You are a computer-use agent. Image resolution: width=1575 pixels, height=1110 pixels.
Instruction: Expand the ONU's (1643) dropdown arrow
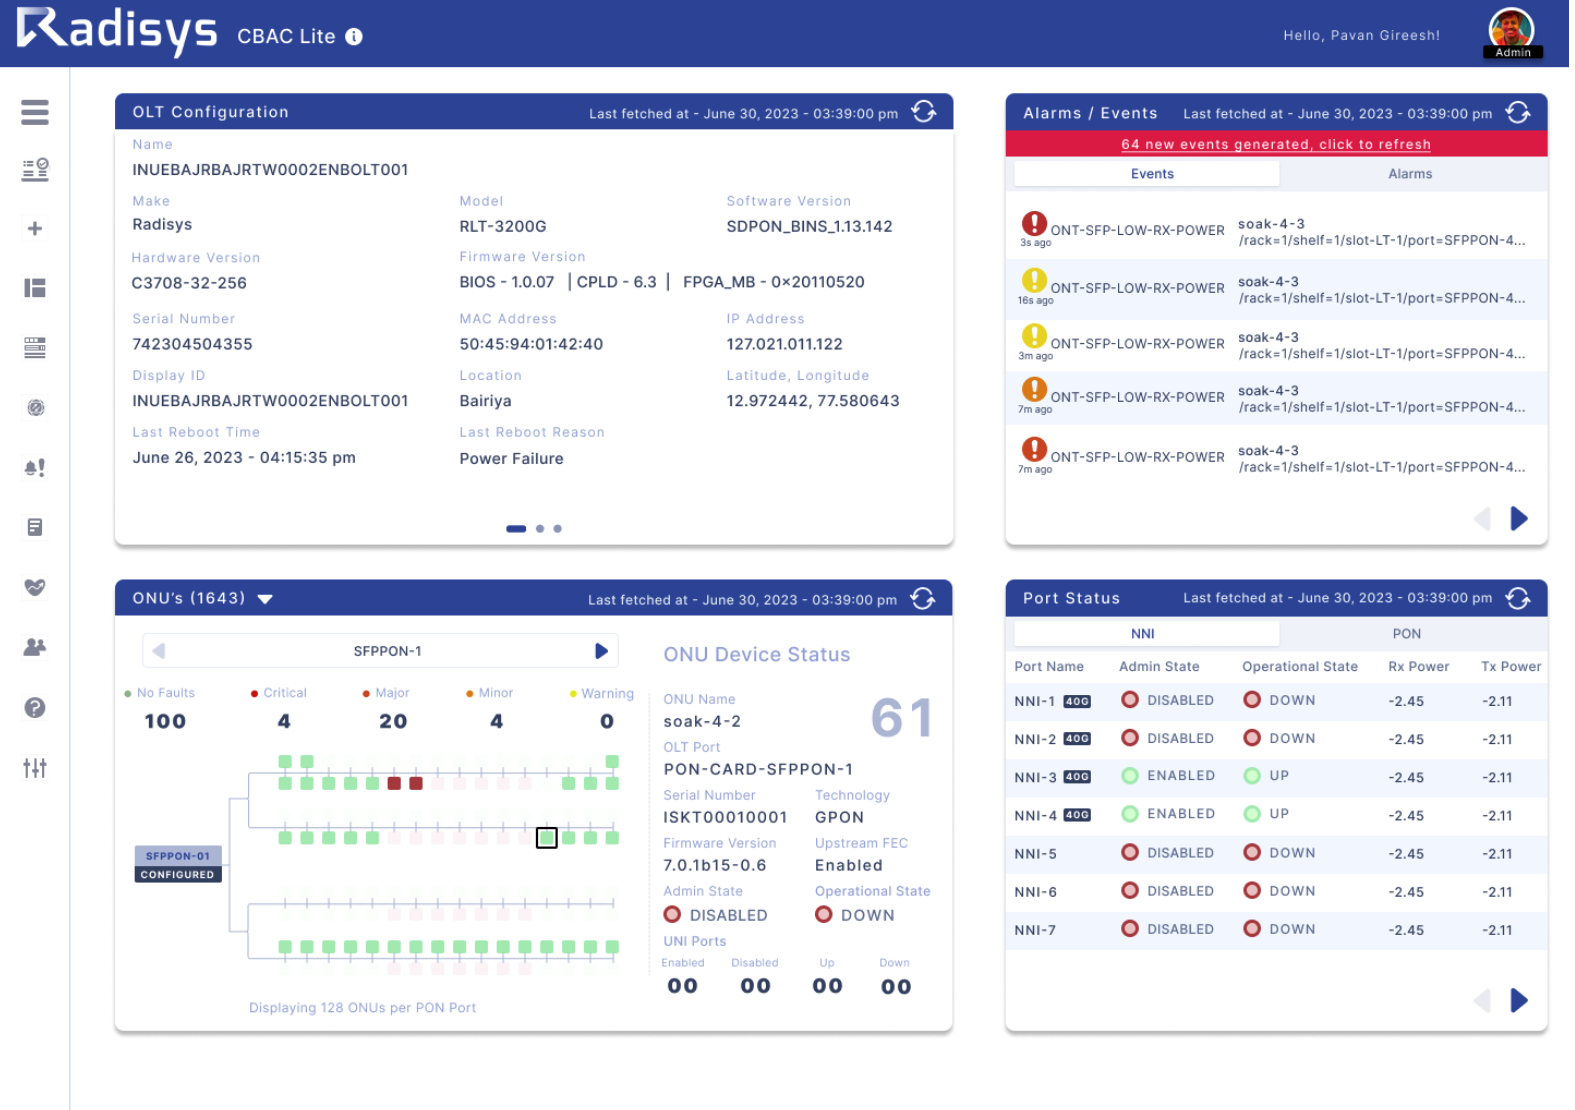click(x=265, y=599)
